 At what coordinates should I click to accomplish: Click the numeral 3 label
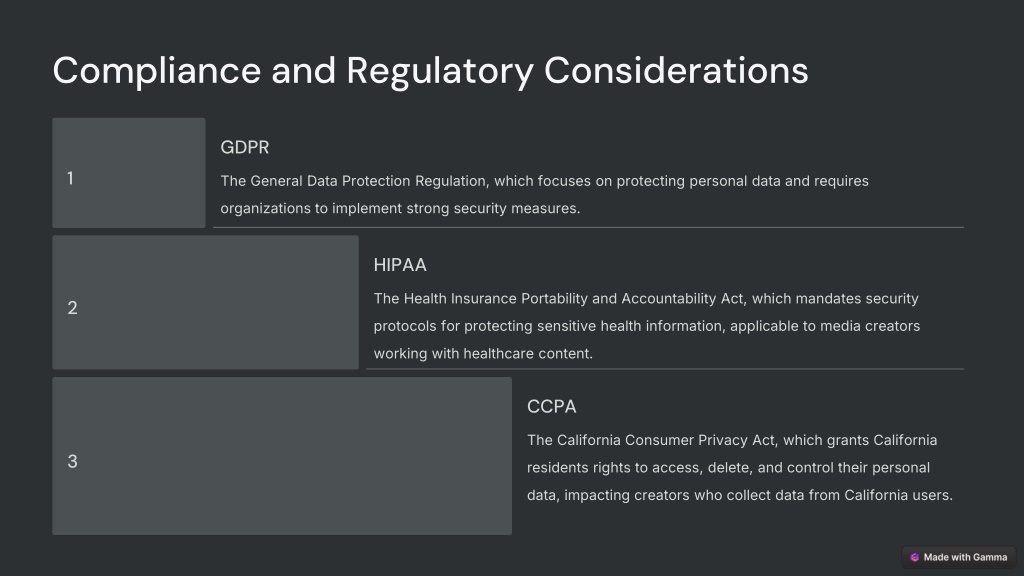click(x=72, y=461)
